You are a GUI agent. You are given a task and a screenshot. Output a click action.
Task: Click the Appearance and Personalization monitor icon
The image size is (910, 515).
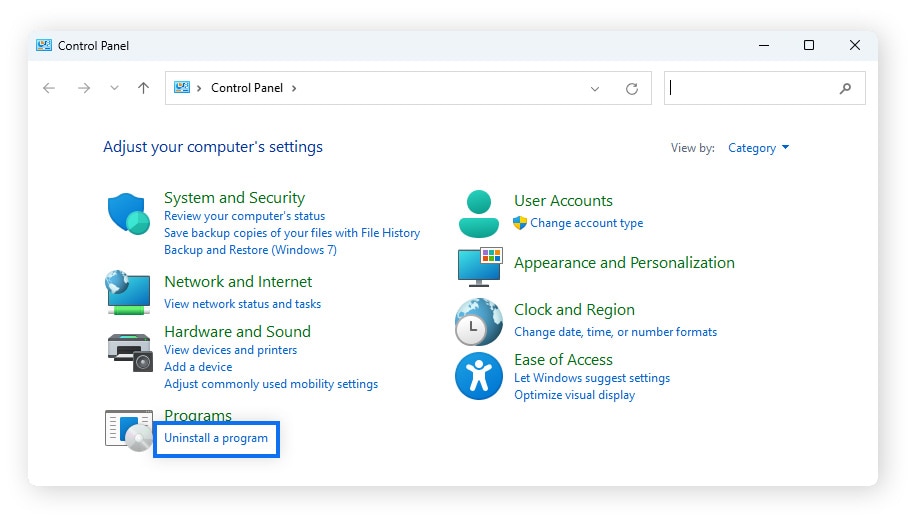[479, 267]
